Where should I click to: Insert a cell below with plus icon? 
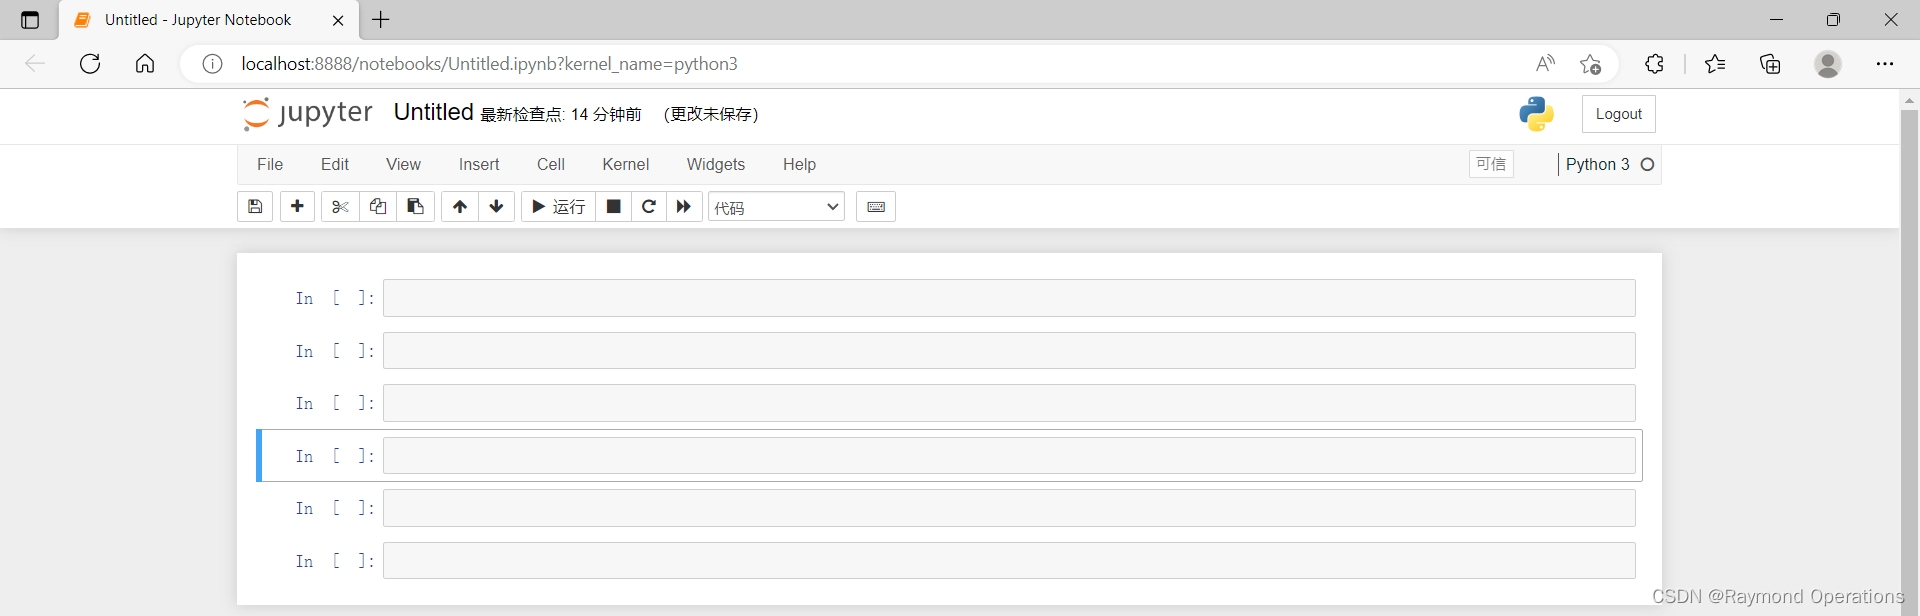[x=297, y=207]
